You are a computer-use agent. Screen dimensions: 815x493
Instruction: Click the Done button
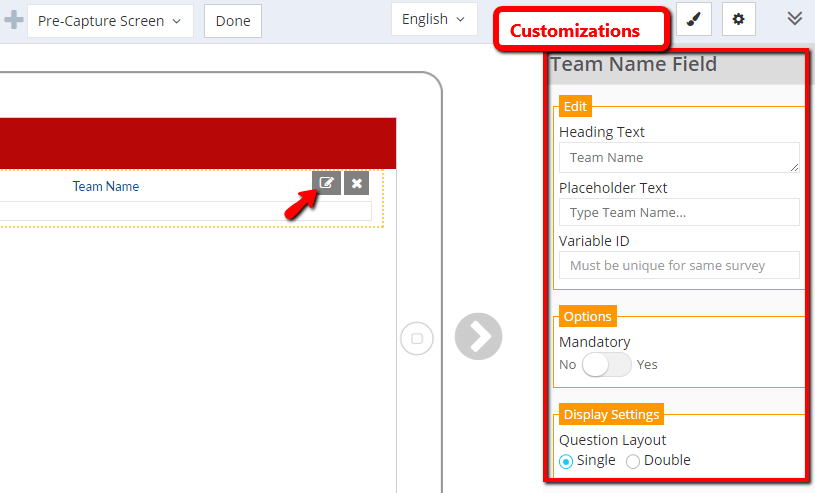tap(233, 21)
